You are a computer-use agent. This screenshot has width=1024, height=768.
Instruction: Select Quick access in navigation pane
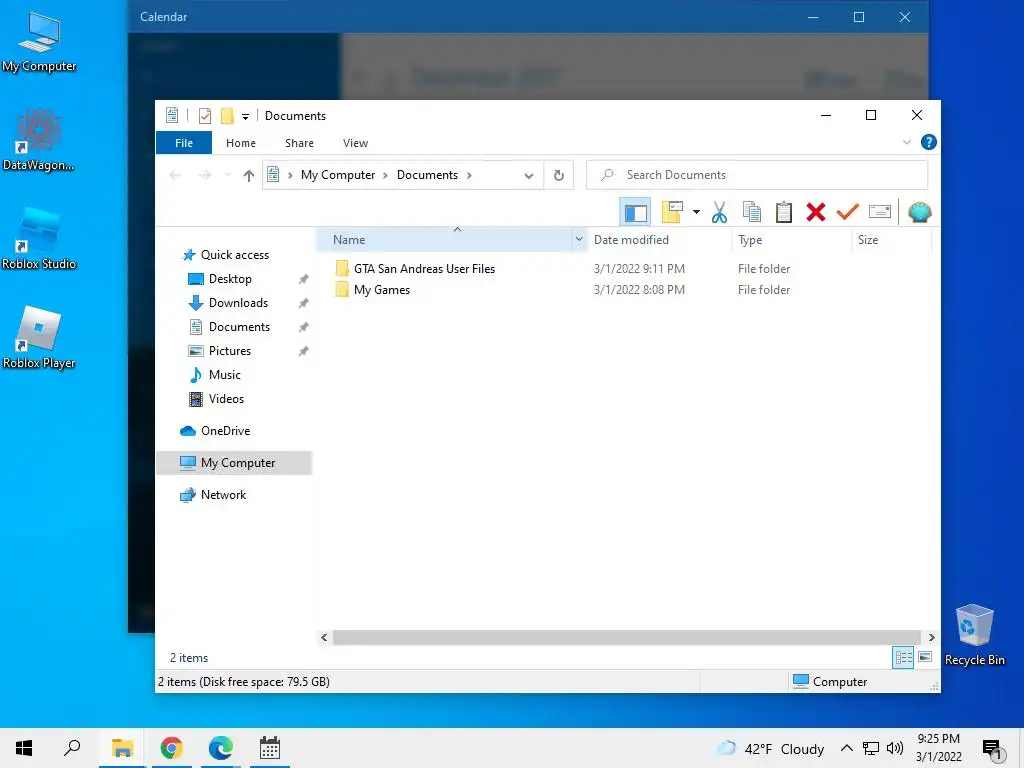tap(234, 255)
